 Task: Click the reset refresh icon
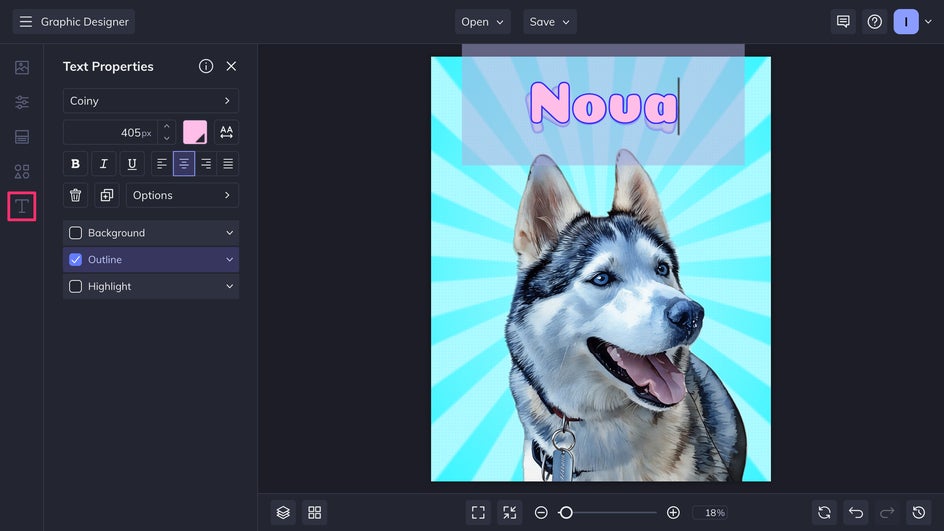pyautogui.click(x=824, y=512)
